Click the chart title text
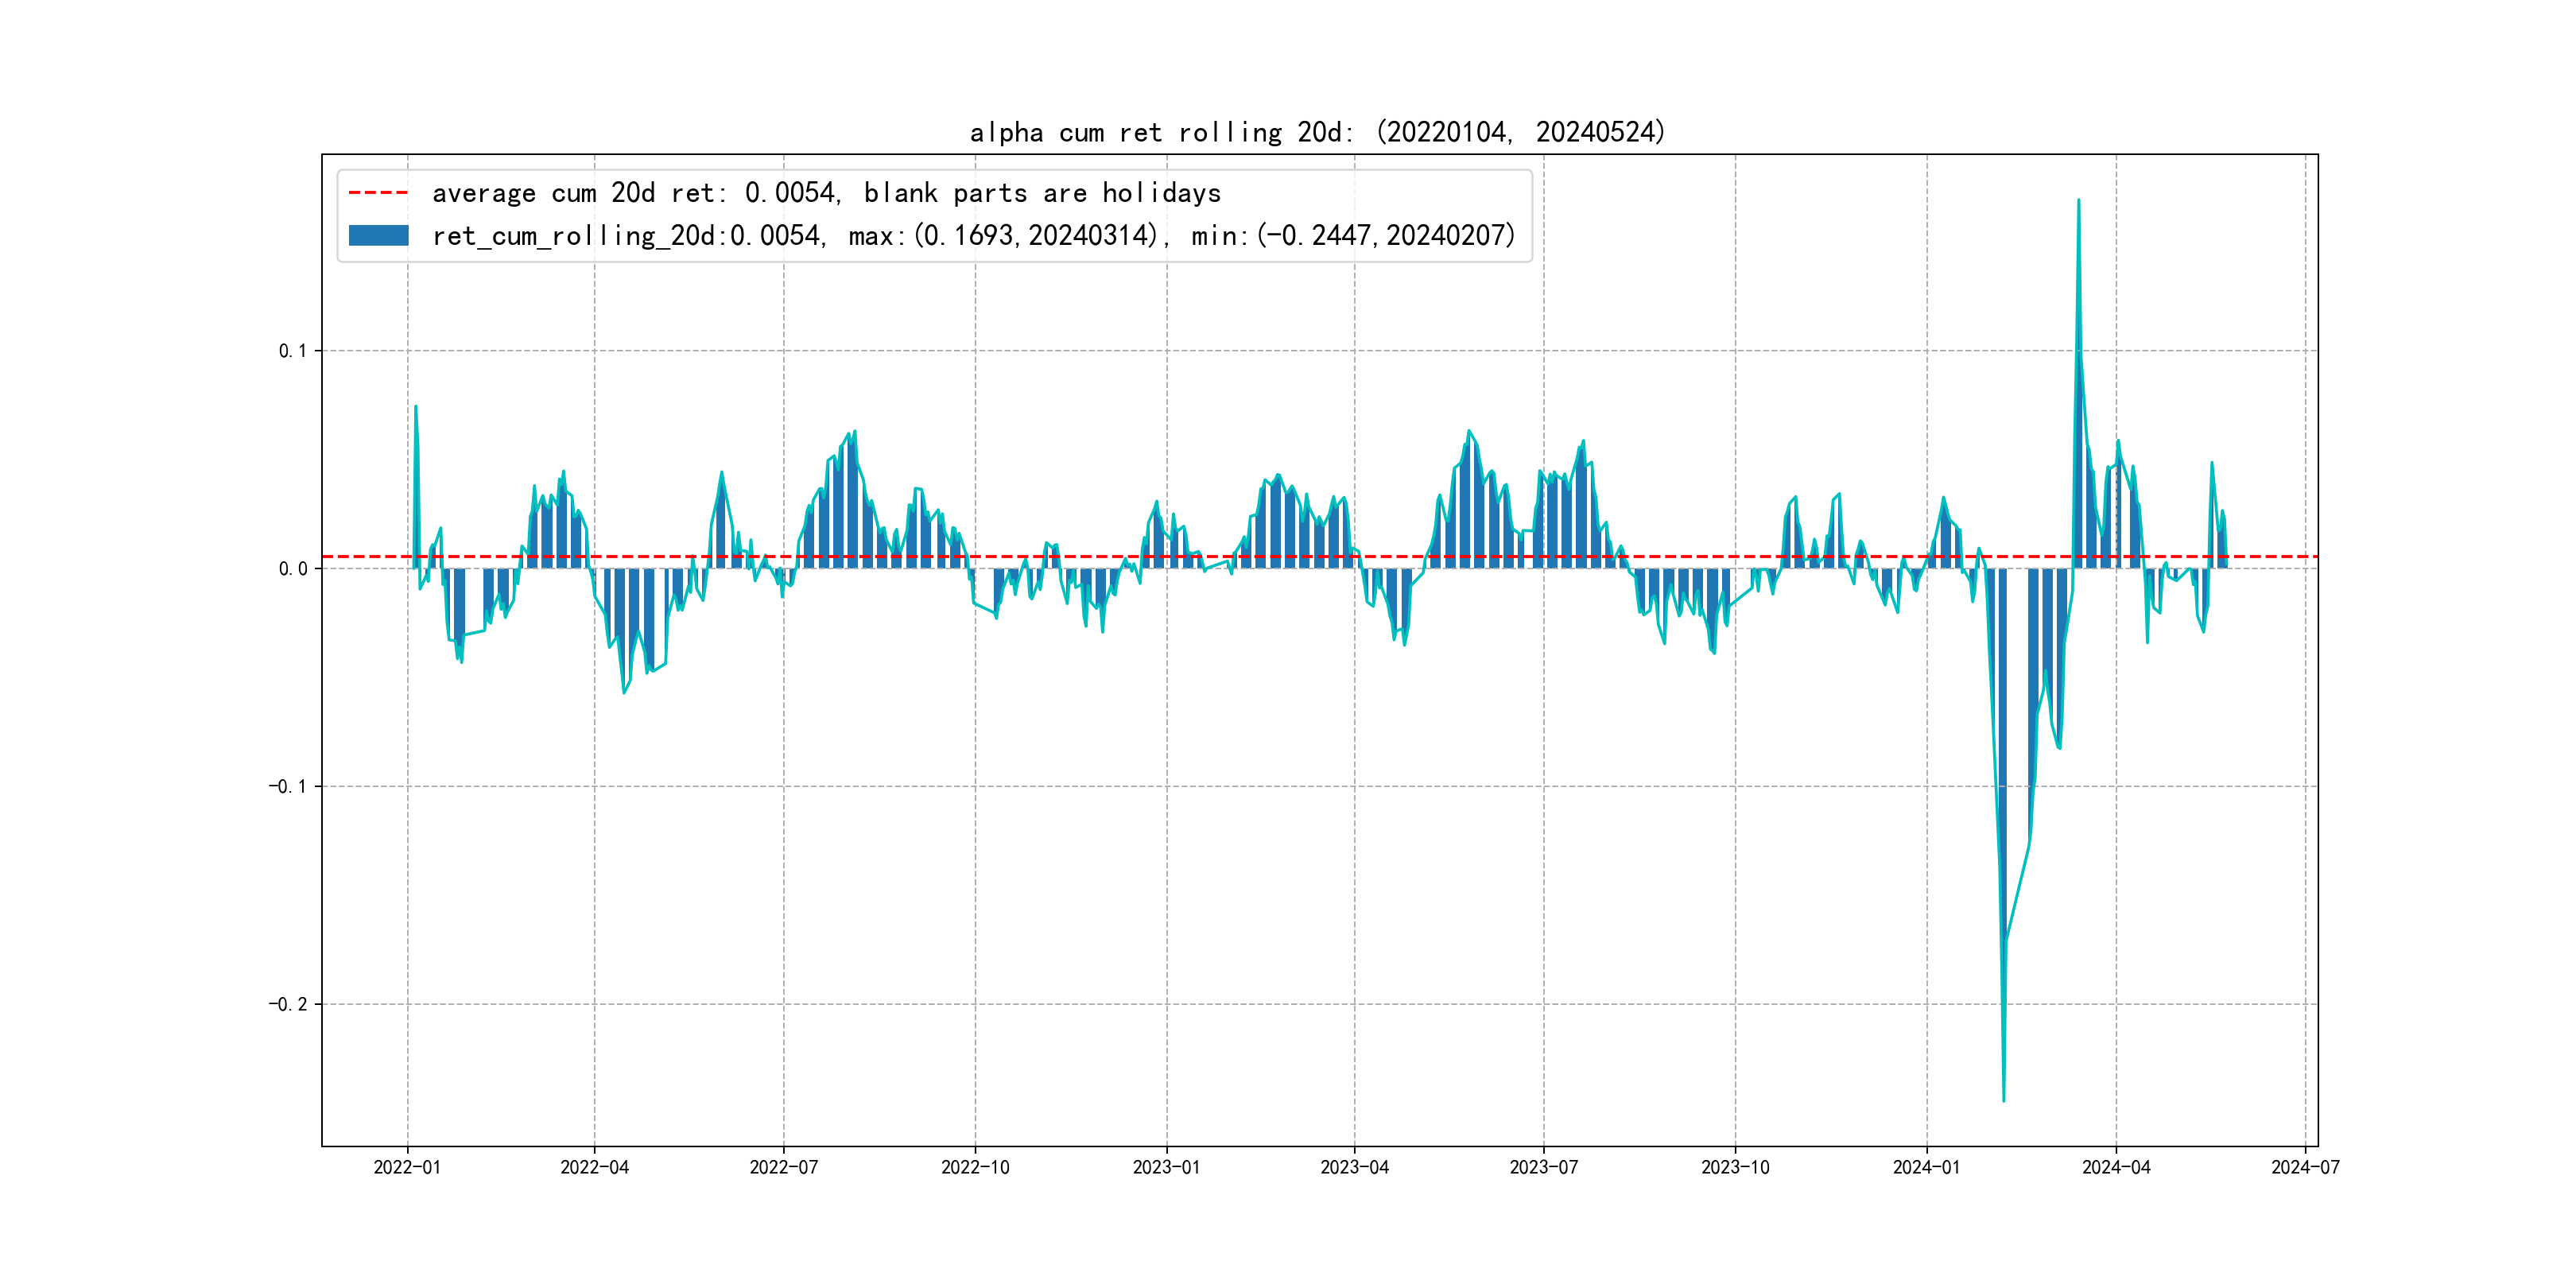 pos(1317,132)
